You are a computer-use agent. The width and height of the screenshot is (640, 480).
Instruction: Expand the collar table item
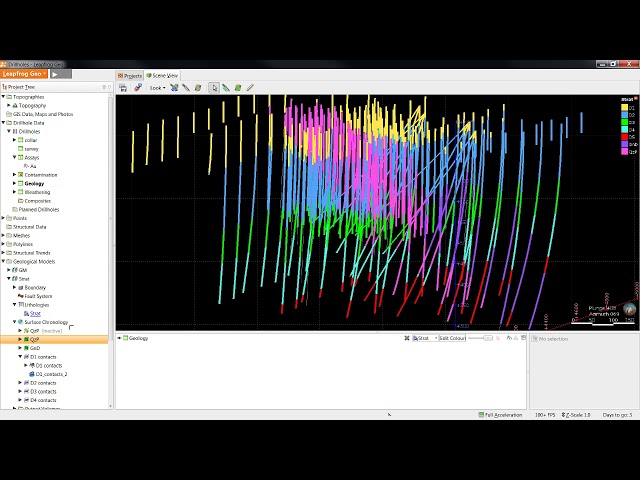(15, 140)
